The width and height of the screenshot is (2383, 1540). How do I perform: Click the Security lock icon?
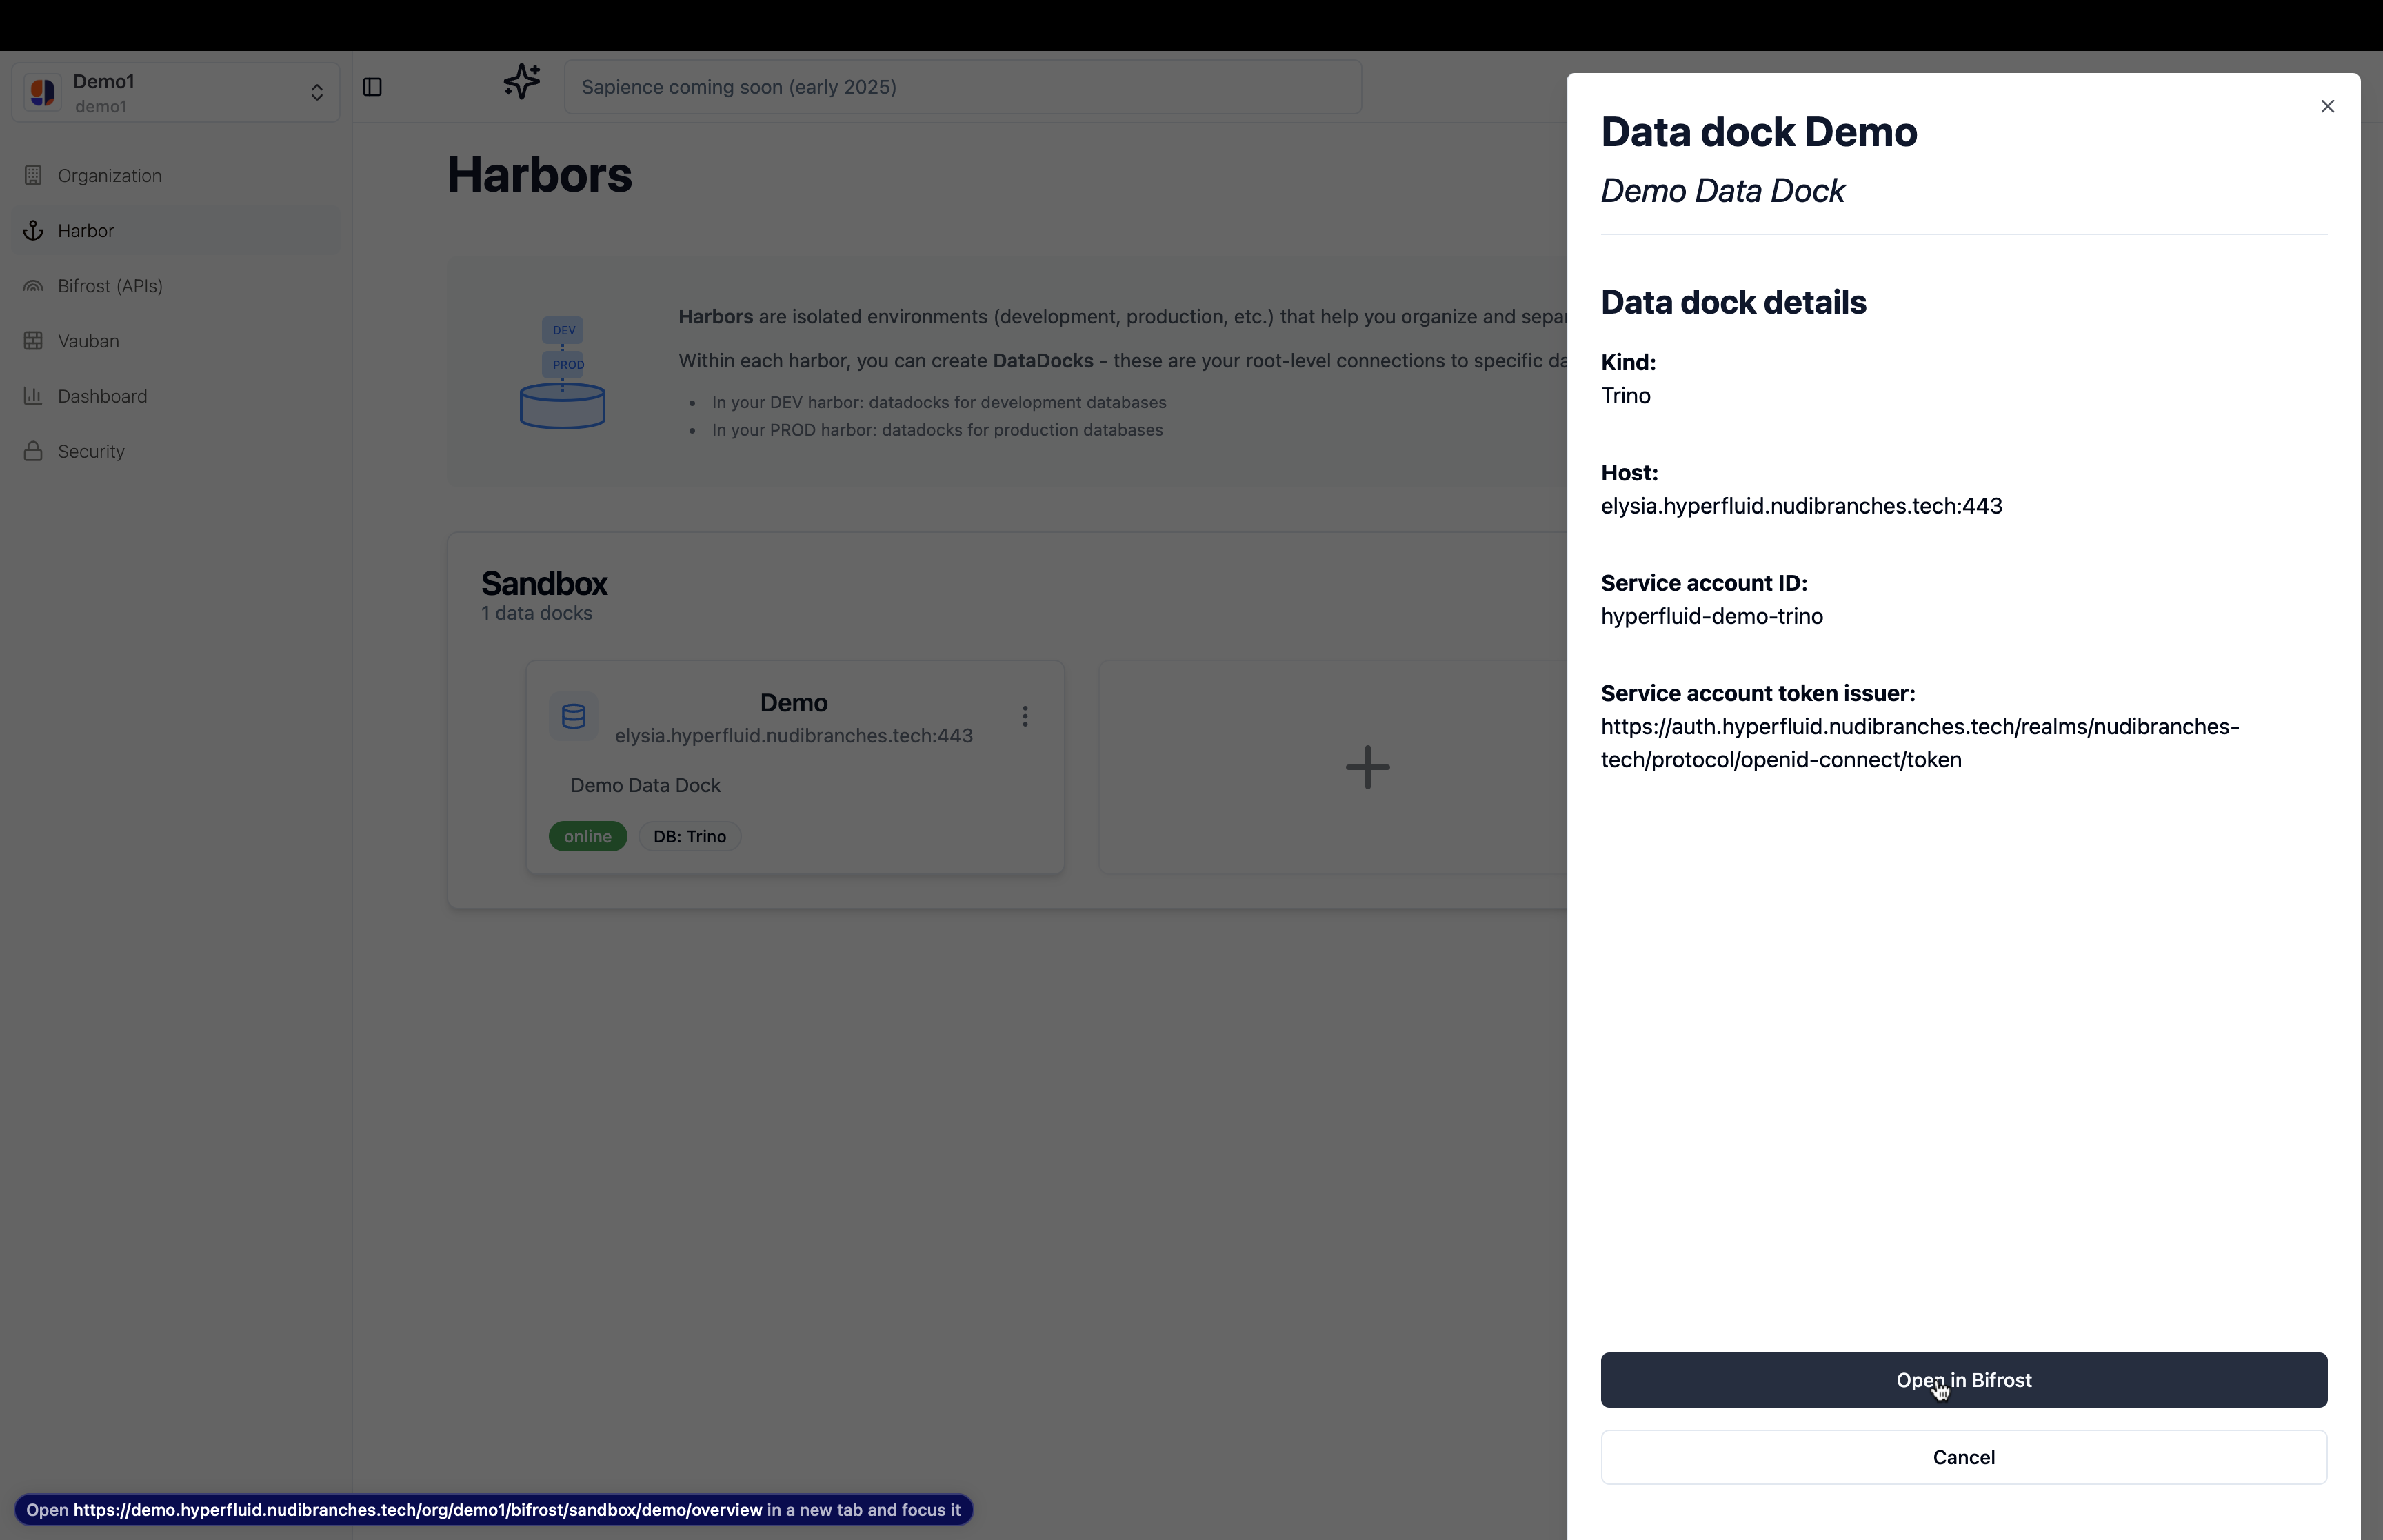(33, 451)
